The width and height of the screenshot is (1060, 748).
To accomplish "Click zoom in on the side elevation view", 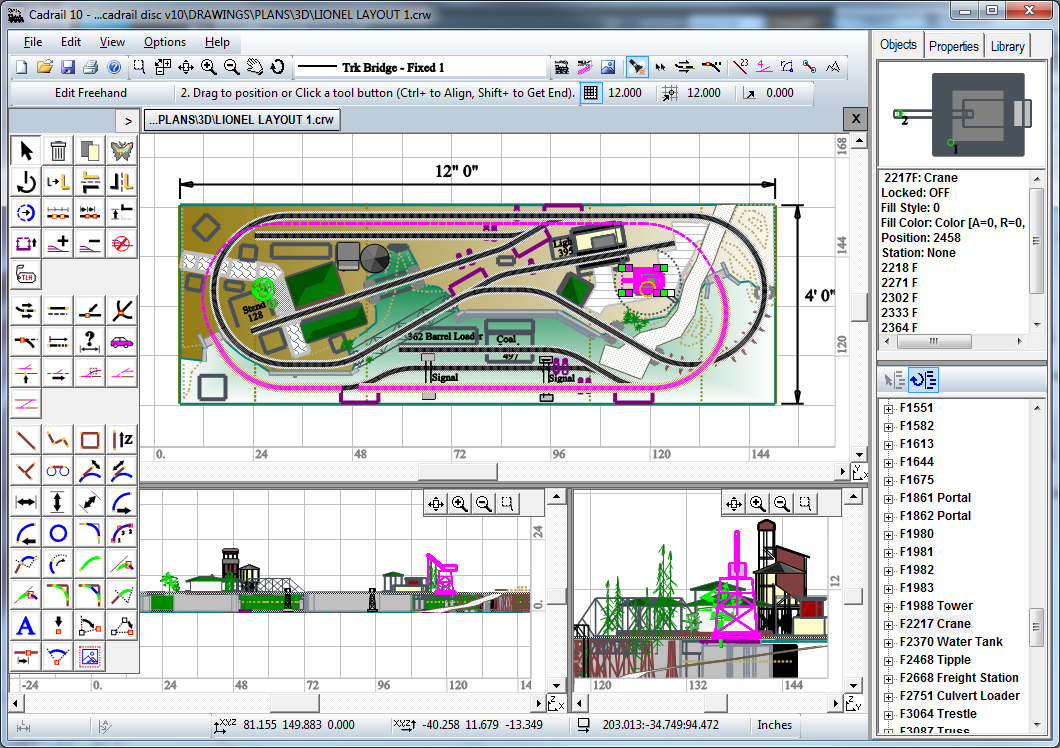I will coord(757,503).
